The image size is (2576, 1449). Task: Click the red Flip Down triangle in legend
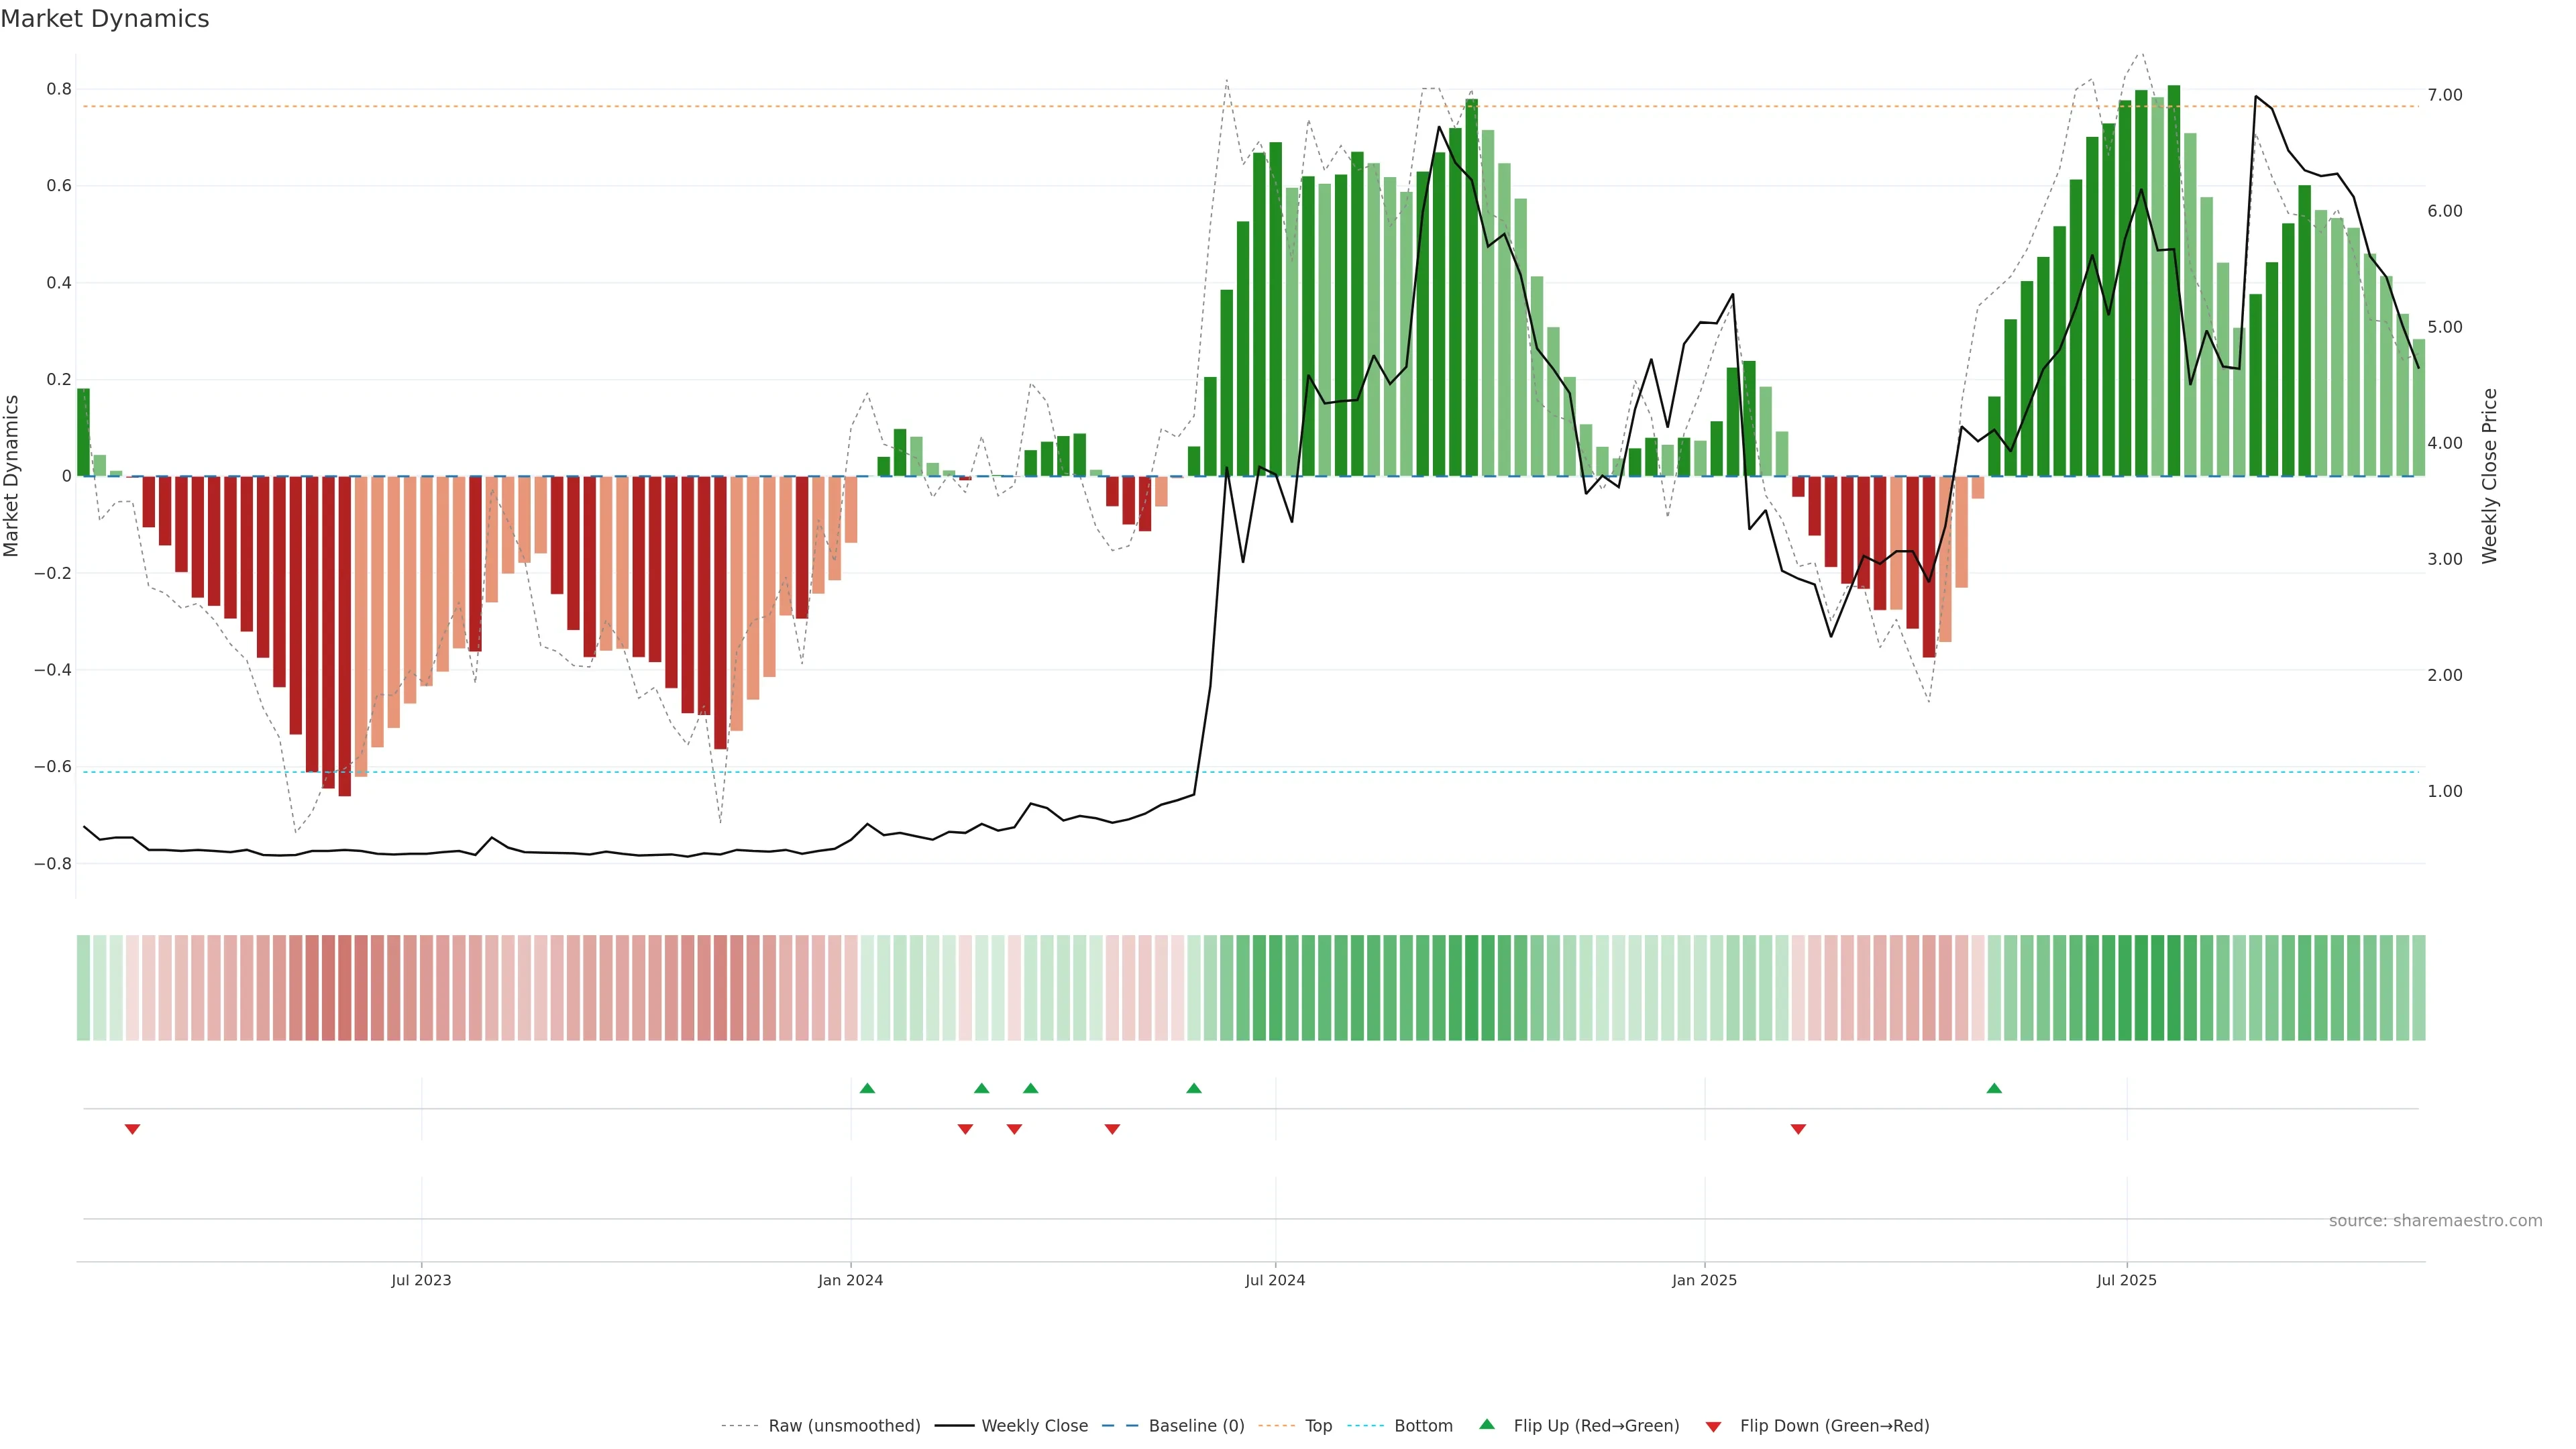(x=1713, y=1426)
